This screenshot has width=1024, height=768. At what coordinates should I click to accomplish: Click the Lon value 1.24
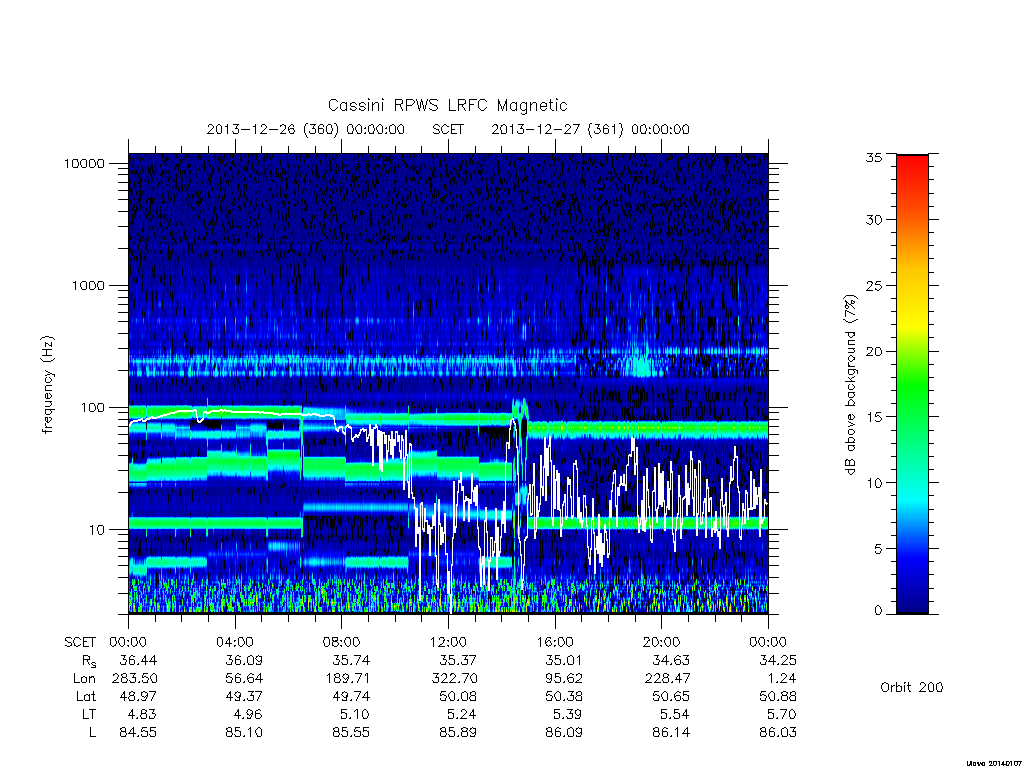(782, 679)
